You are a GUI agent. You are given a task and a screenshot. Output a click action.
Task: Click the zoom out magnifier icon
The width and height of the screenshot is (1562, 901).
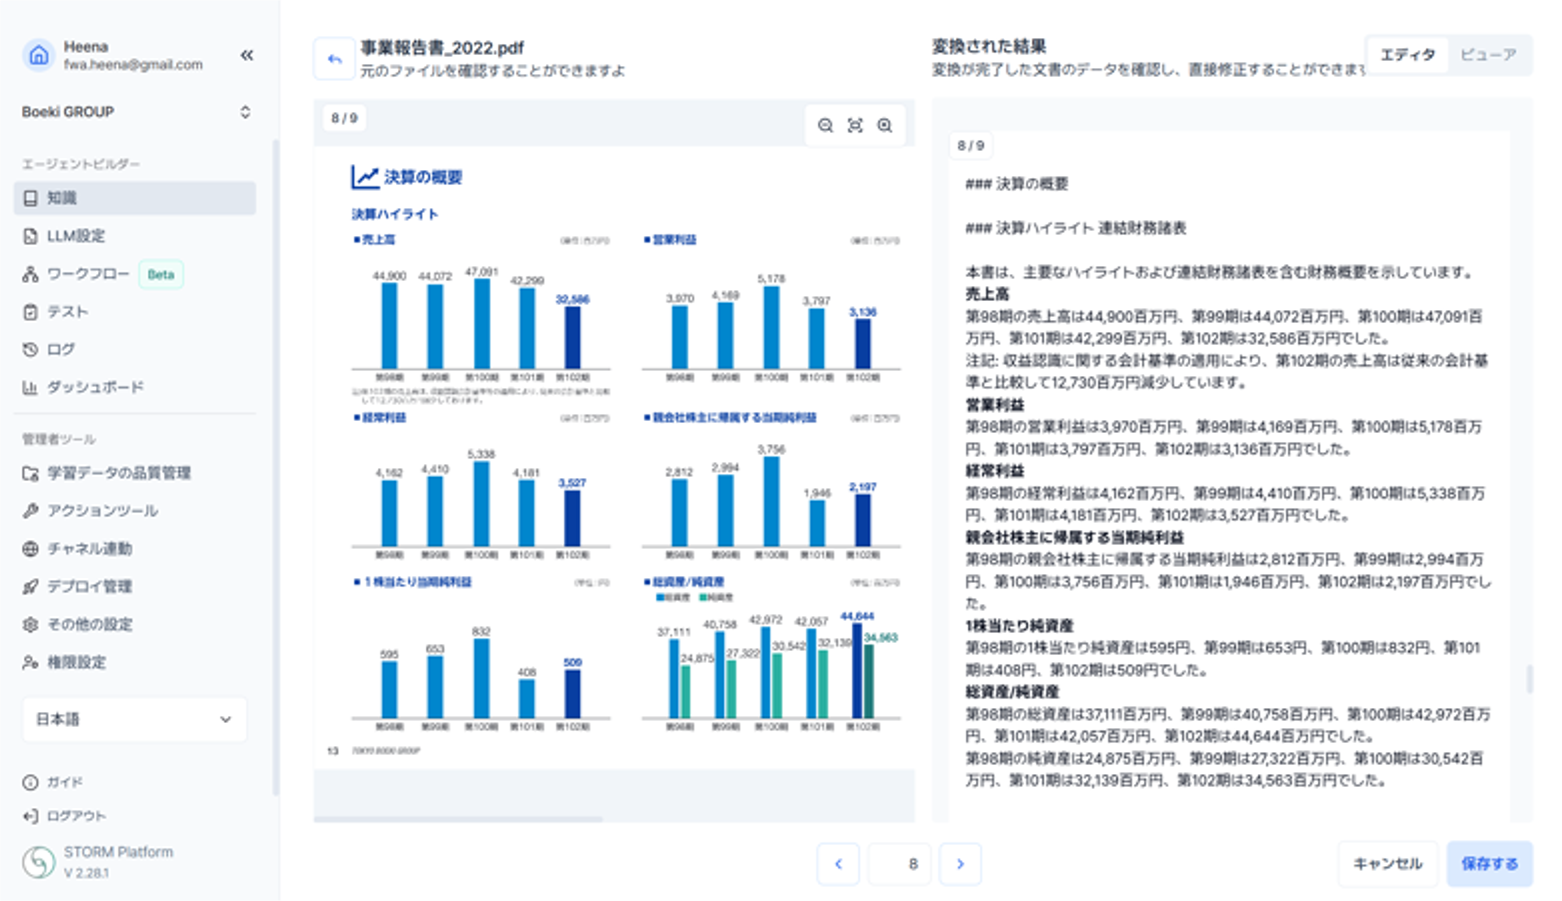[825, 125]
